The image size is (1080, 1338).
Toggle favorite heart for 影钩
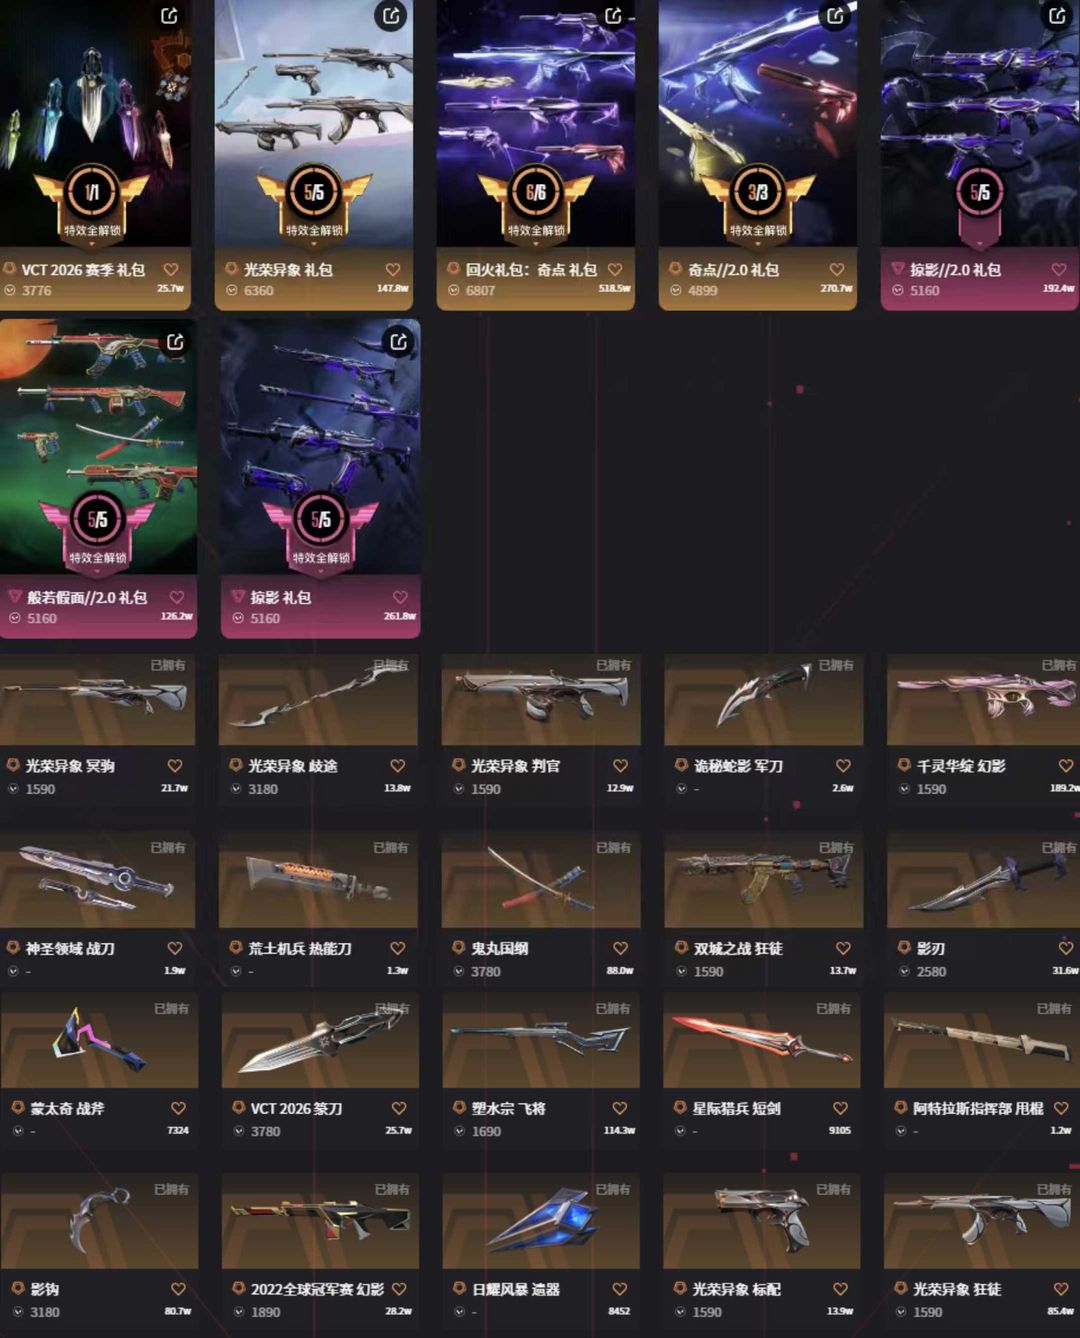(x=178, y=1289)
